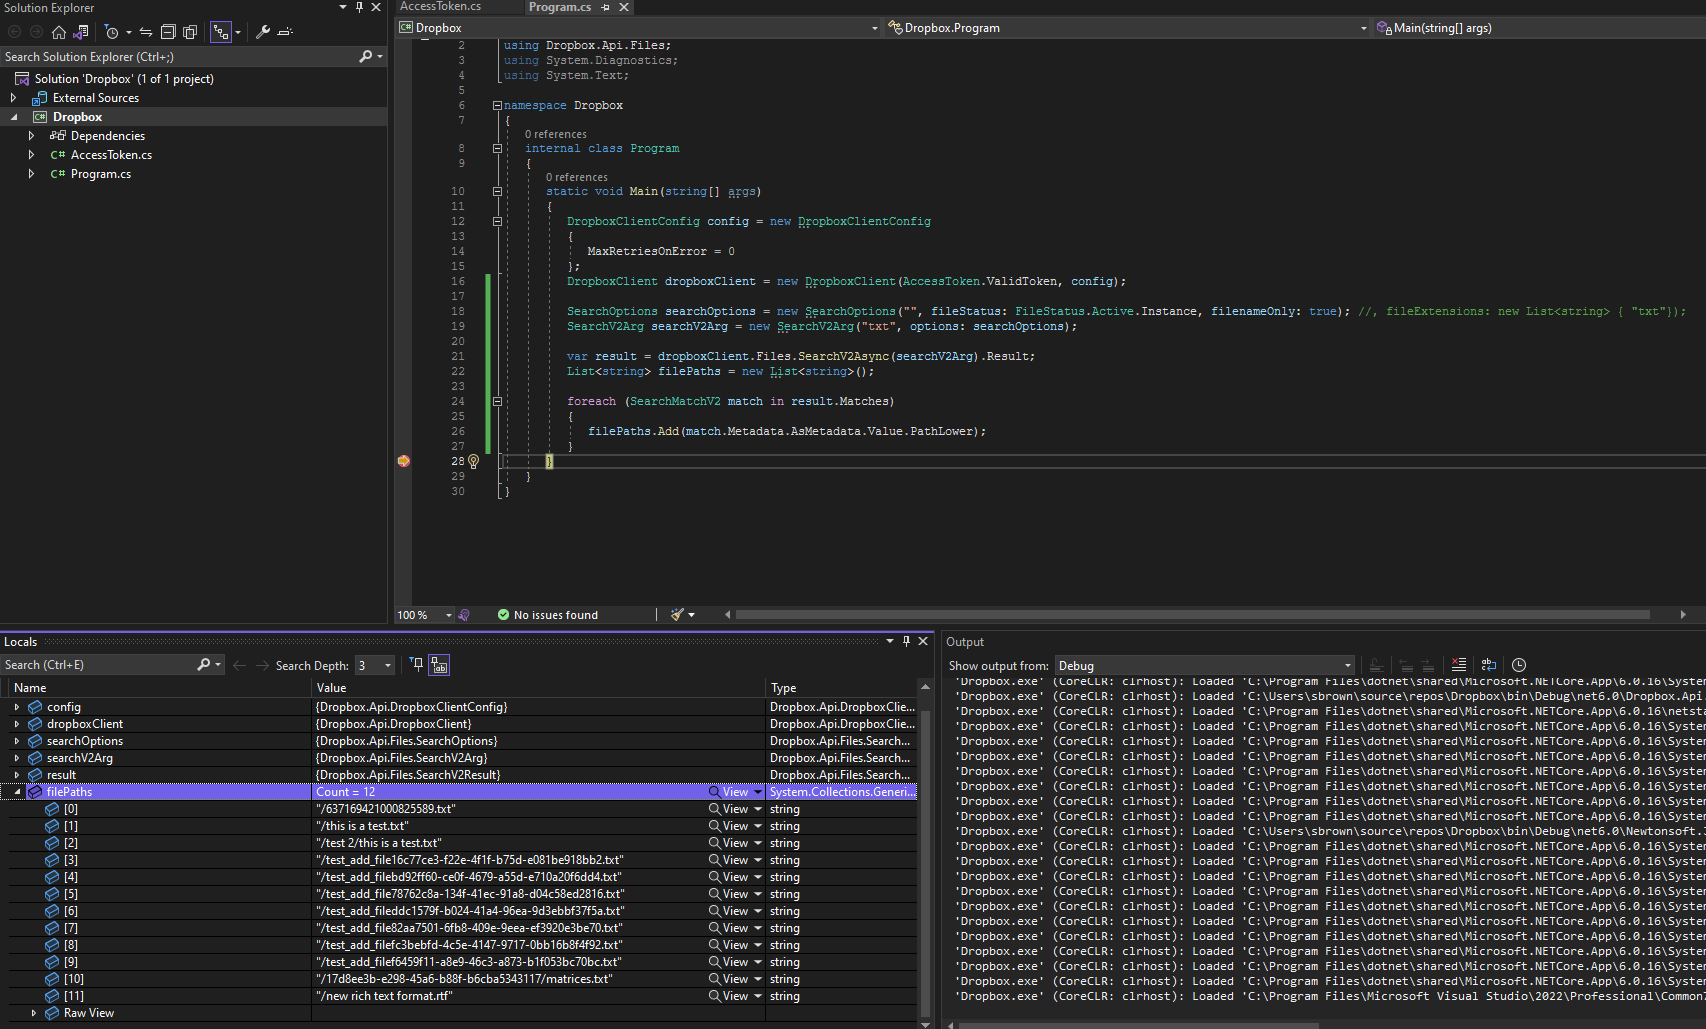The height and width of the screenshot is (1029, 1706).
Task: Click Locals search forward arrow
Action: coord(262,665)
